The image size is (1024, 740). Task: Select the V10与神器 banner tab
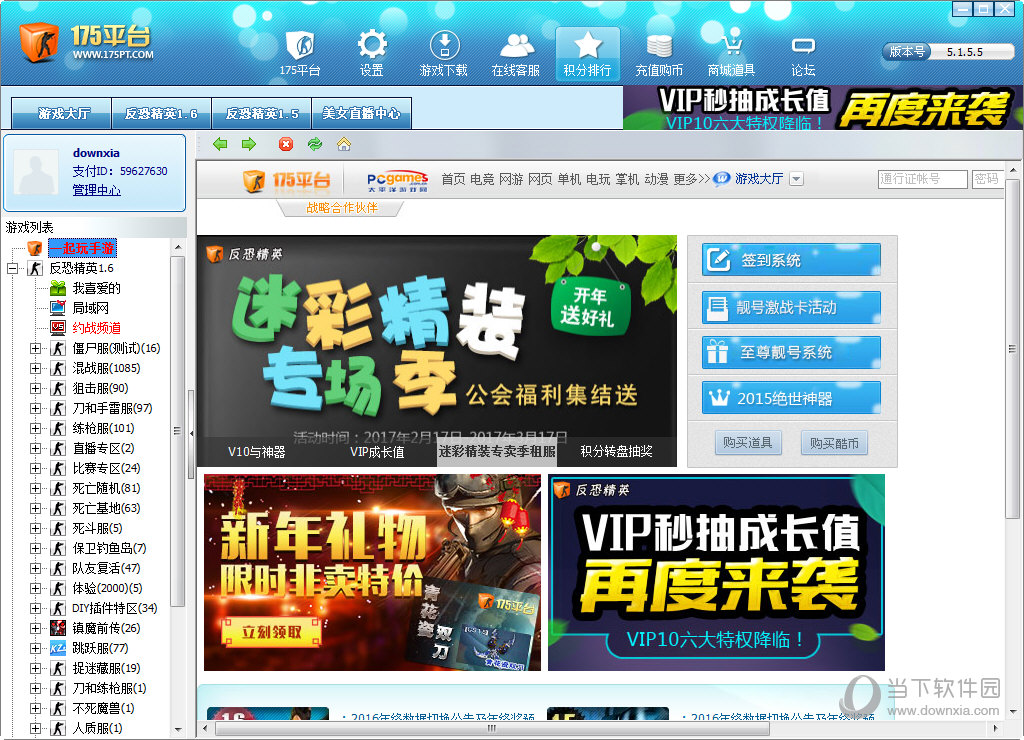(x=257, y=452)
